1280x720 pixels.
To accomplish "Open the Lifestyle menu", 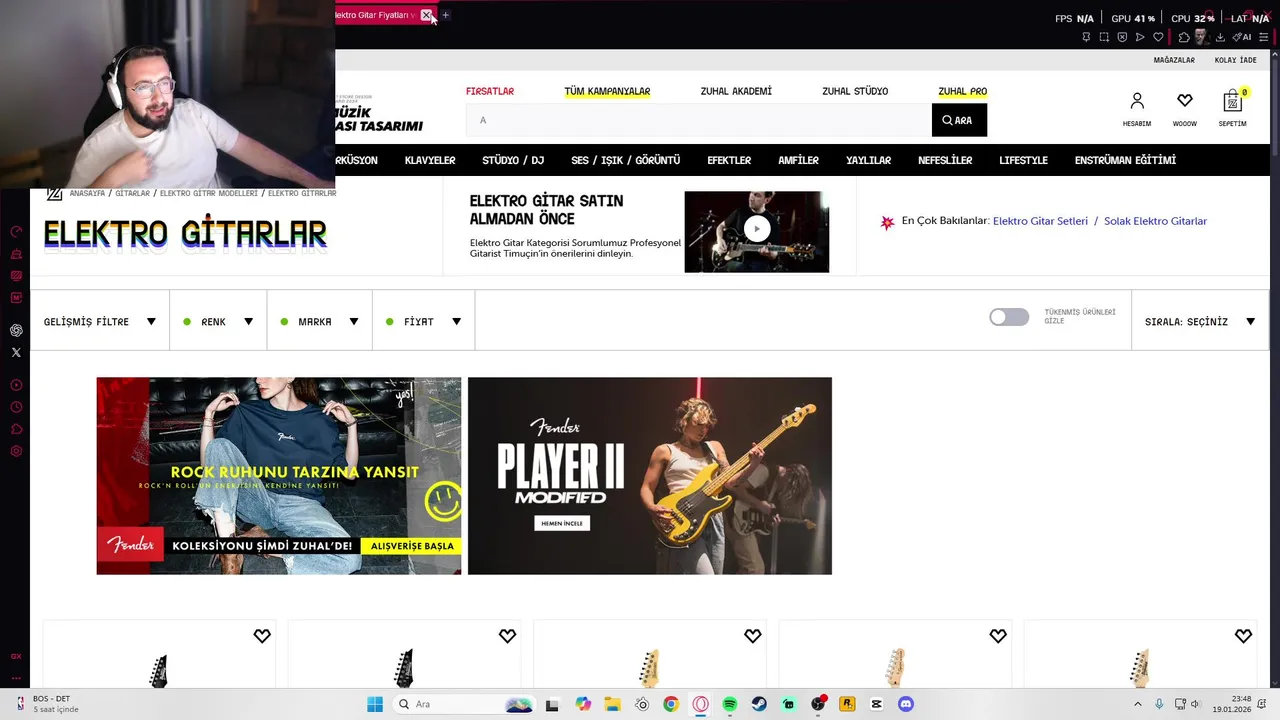I will point(1023,160).
